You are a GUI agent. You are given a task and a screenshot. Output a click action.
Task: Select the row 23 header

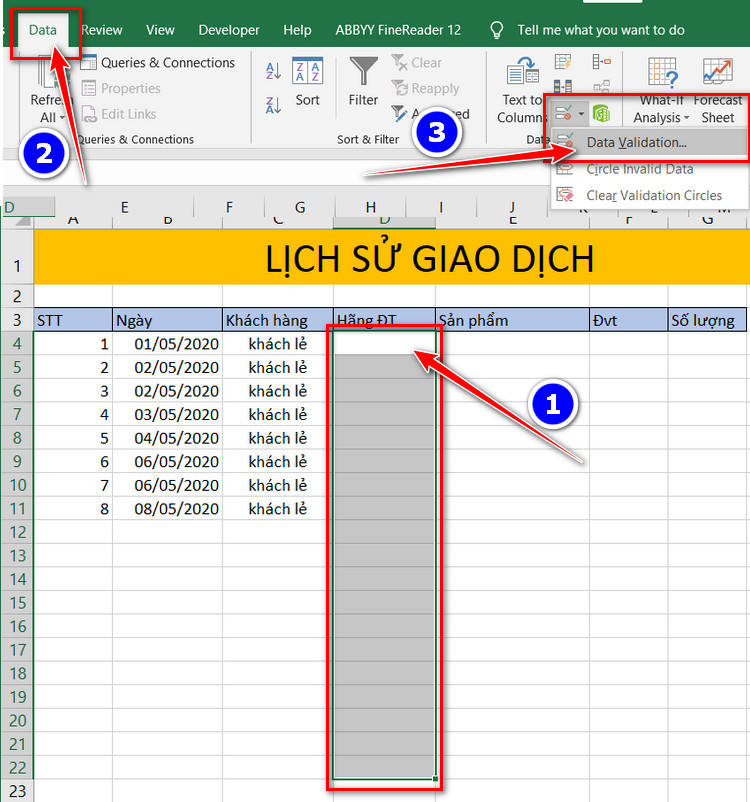17,791
